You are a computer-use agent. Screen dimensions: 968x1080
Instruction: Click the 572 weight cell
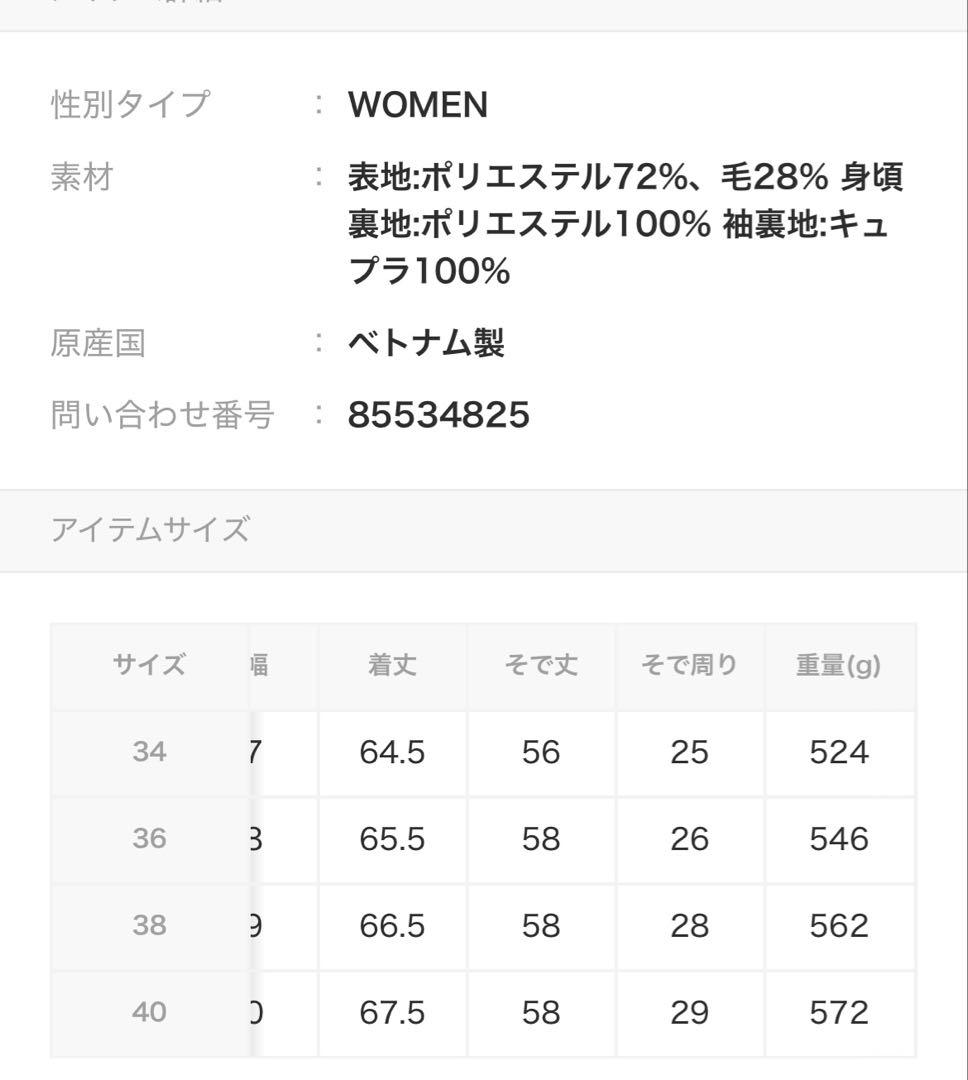[x=839, y=1013]
